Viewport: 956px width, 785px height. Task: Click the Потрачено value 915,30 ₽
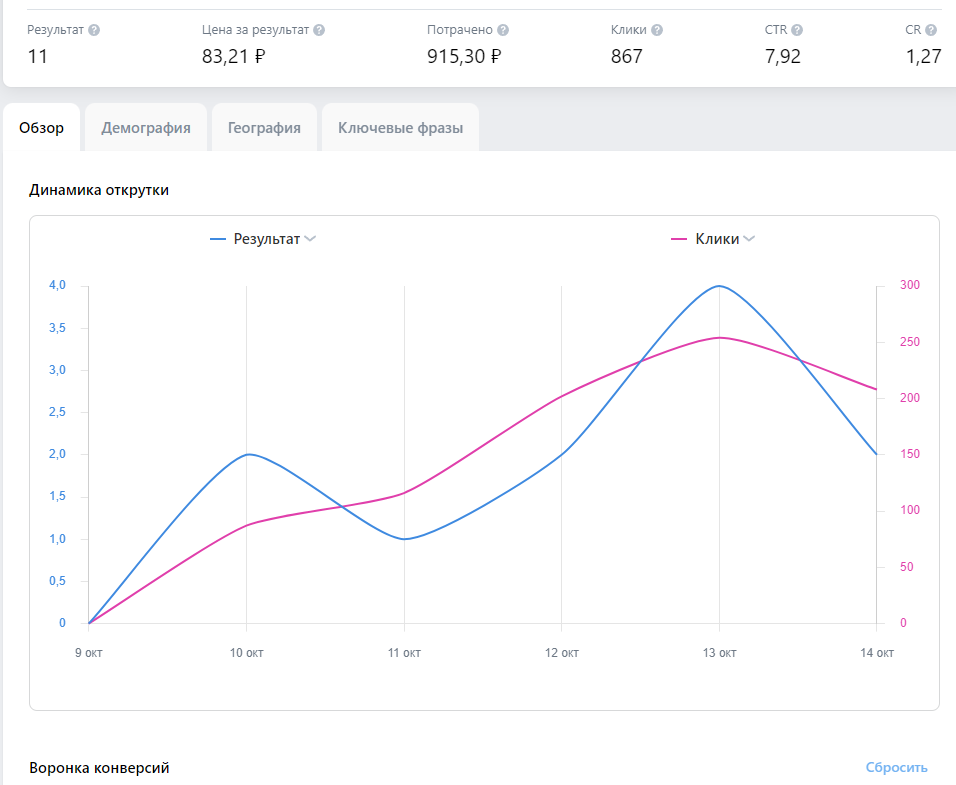point(464,57)
